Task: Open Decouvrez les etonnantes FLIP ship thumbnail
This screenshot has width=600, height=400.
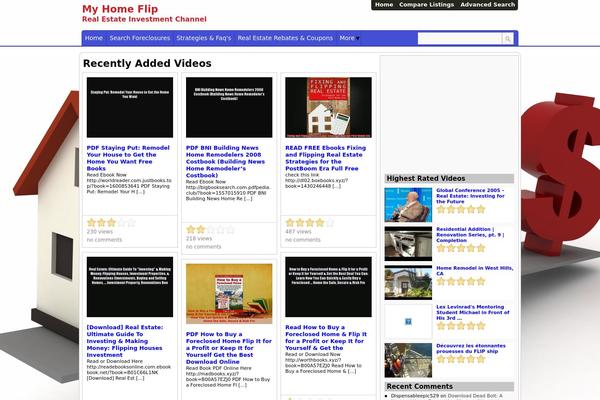Action: tap(408, 360)
